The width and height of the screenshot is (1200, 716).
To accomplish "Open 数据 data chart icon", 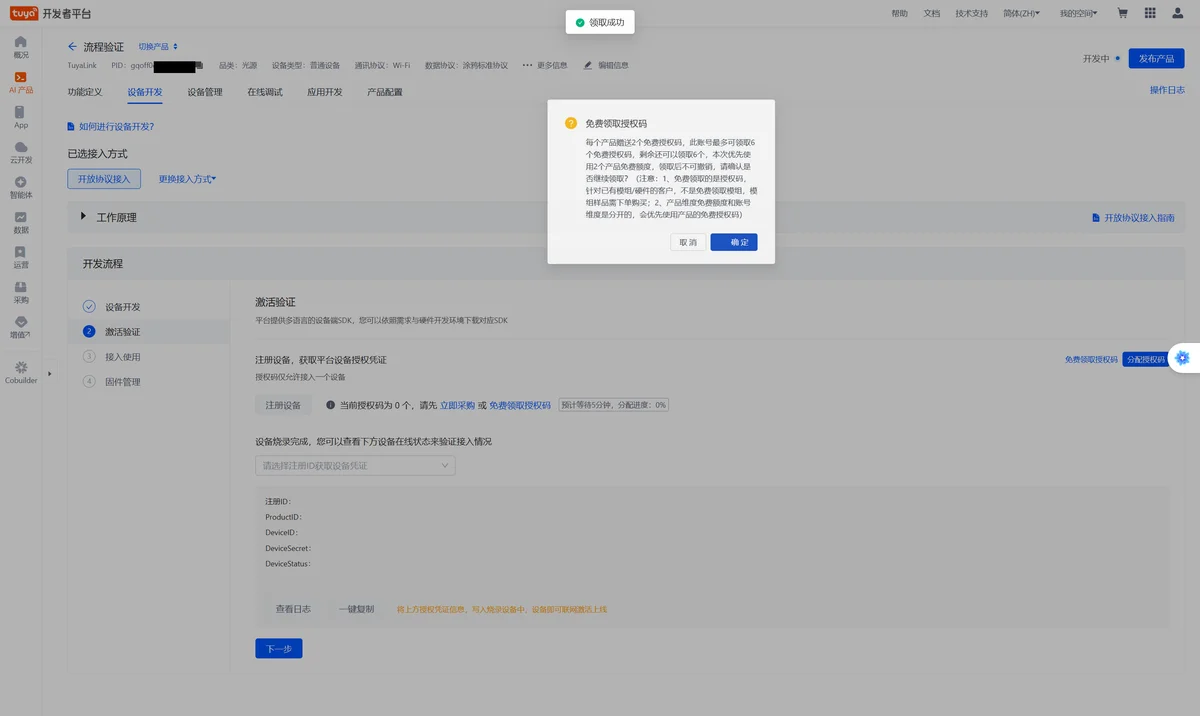I will tap(21, 217).
